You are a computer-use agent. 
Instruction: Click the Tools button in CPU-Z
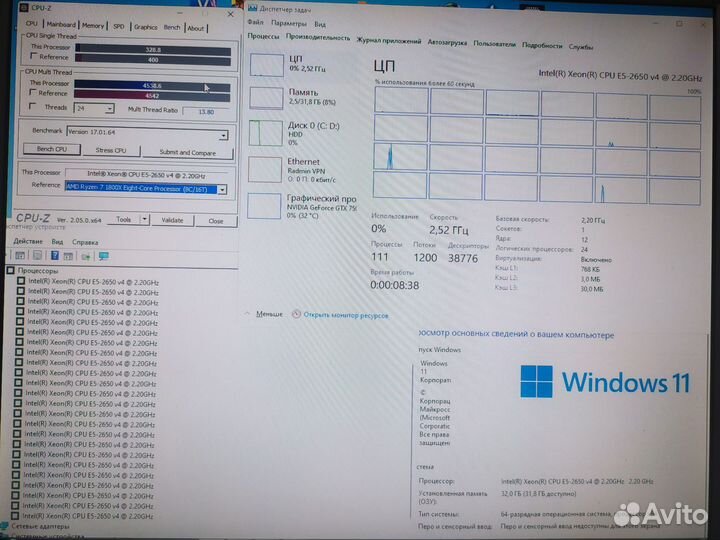point(124,219)
